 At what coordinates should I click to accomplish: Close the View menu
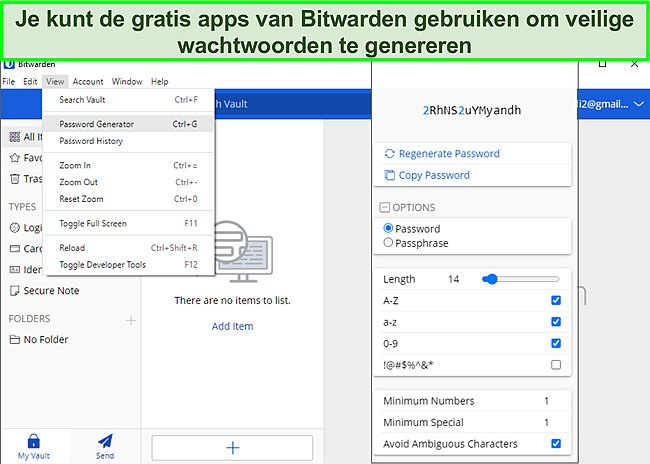pos(55,82)
